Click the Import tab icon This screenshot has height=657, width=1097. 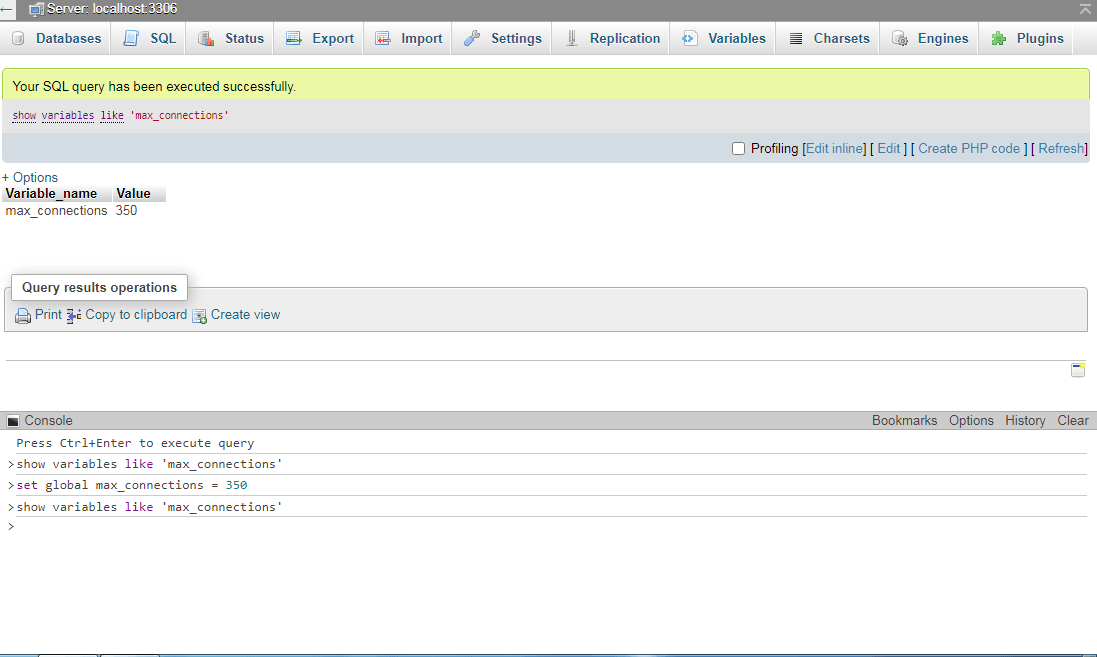click(383, 38)
